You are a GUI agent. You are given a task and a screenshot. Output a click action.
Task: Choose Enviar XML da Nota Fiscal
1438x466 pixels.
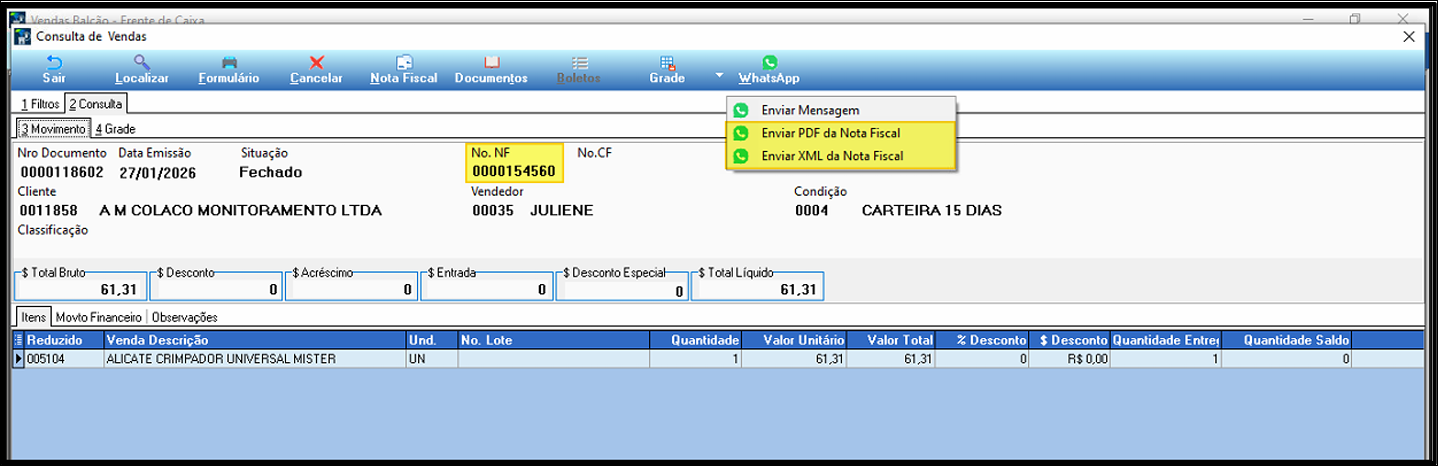(x=841, y=156)
